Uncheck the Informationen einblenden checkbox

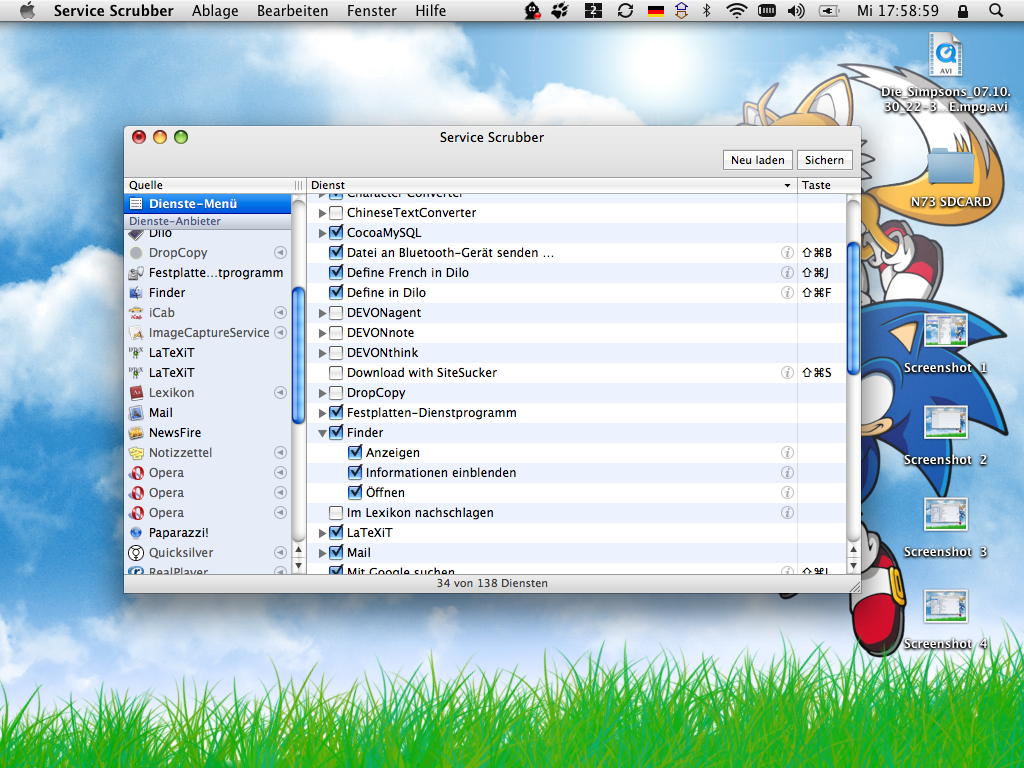(x=355, y=473)
